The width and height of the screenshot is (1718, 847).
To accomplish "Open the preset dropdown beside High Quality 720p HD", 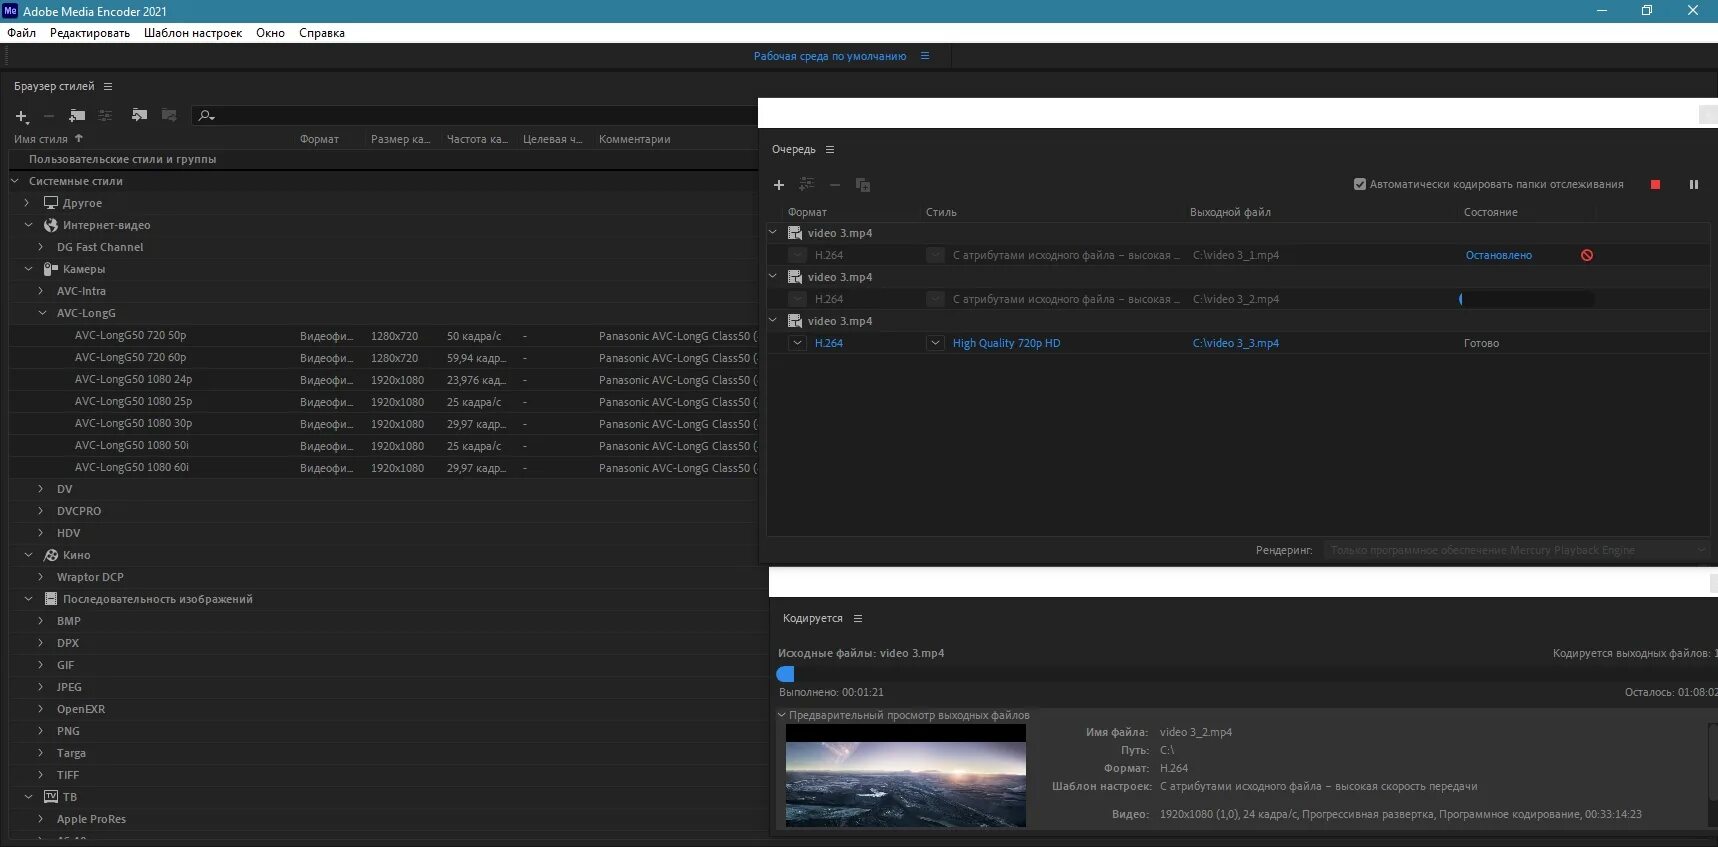I will (935, 343).
